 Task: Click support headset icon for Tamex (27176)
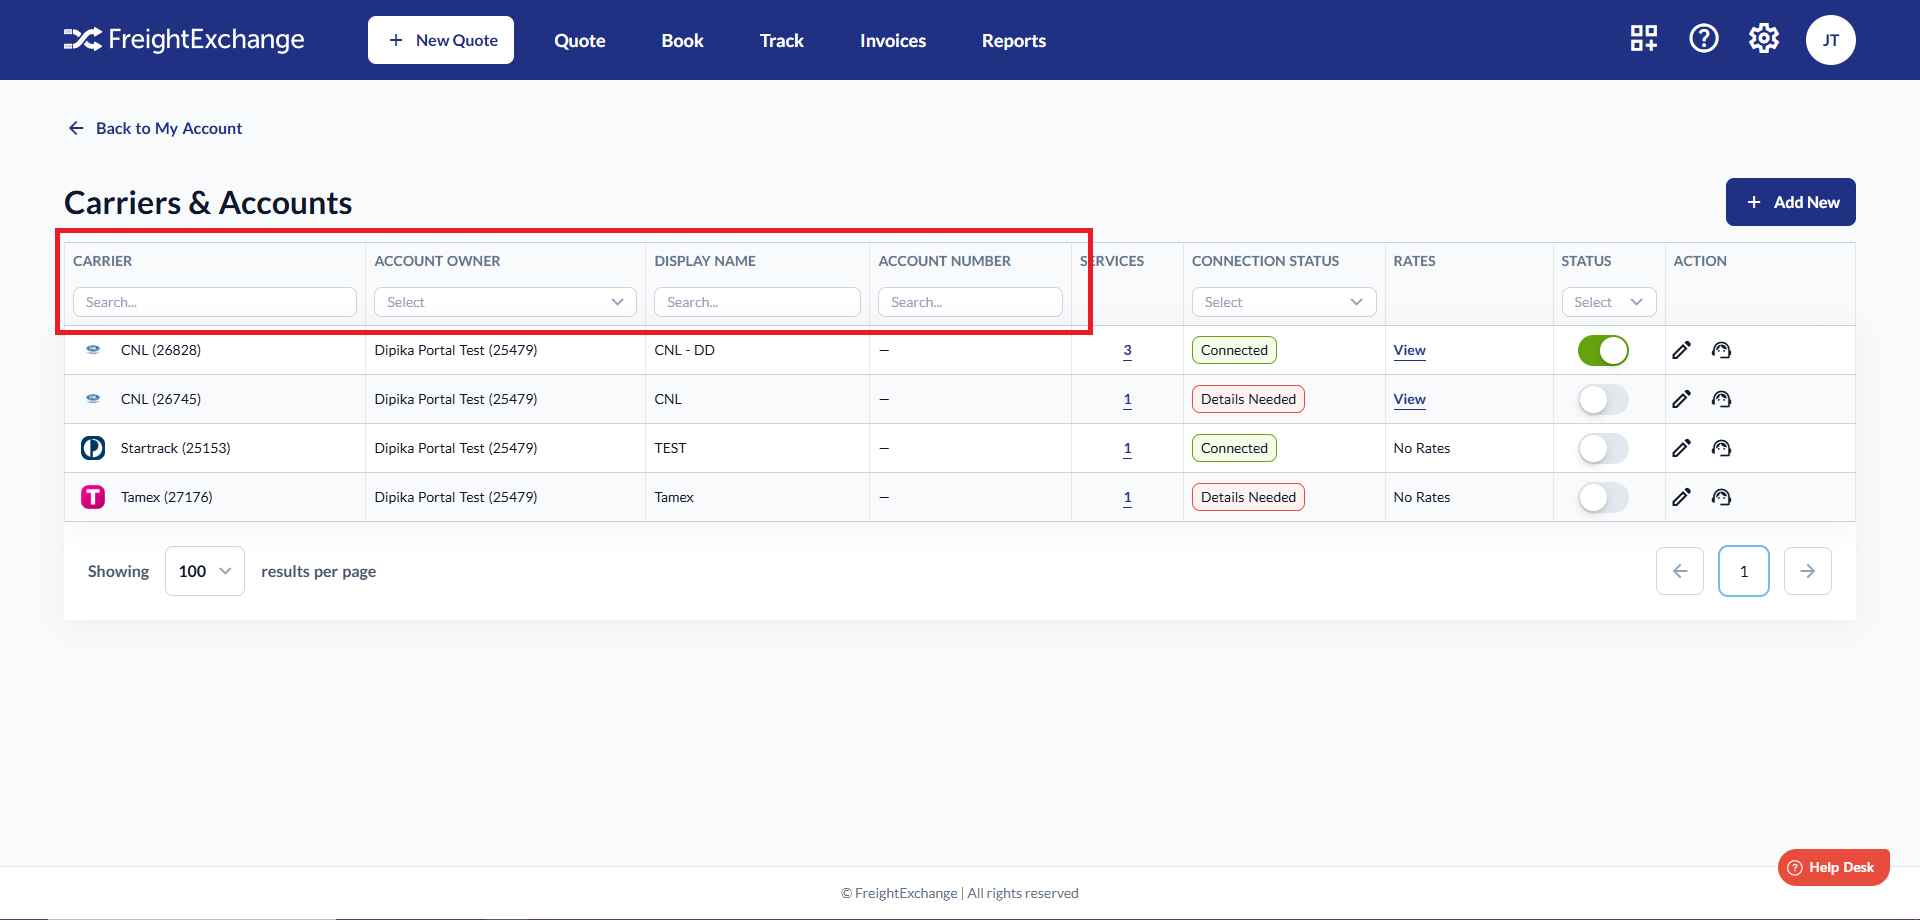pyautogui.click(x=1721, y=497)
